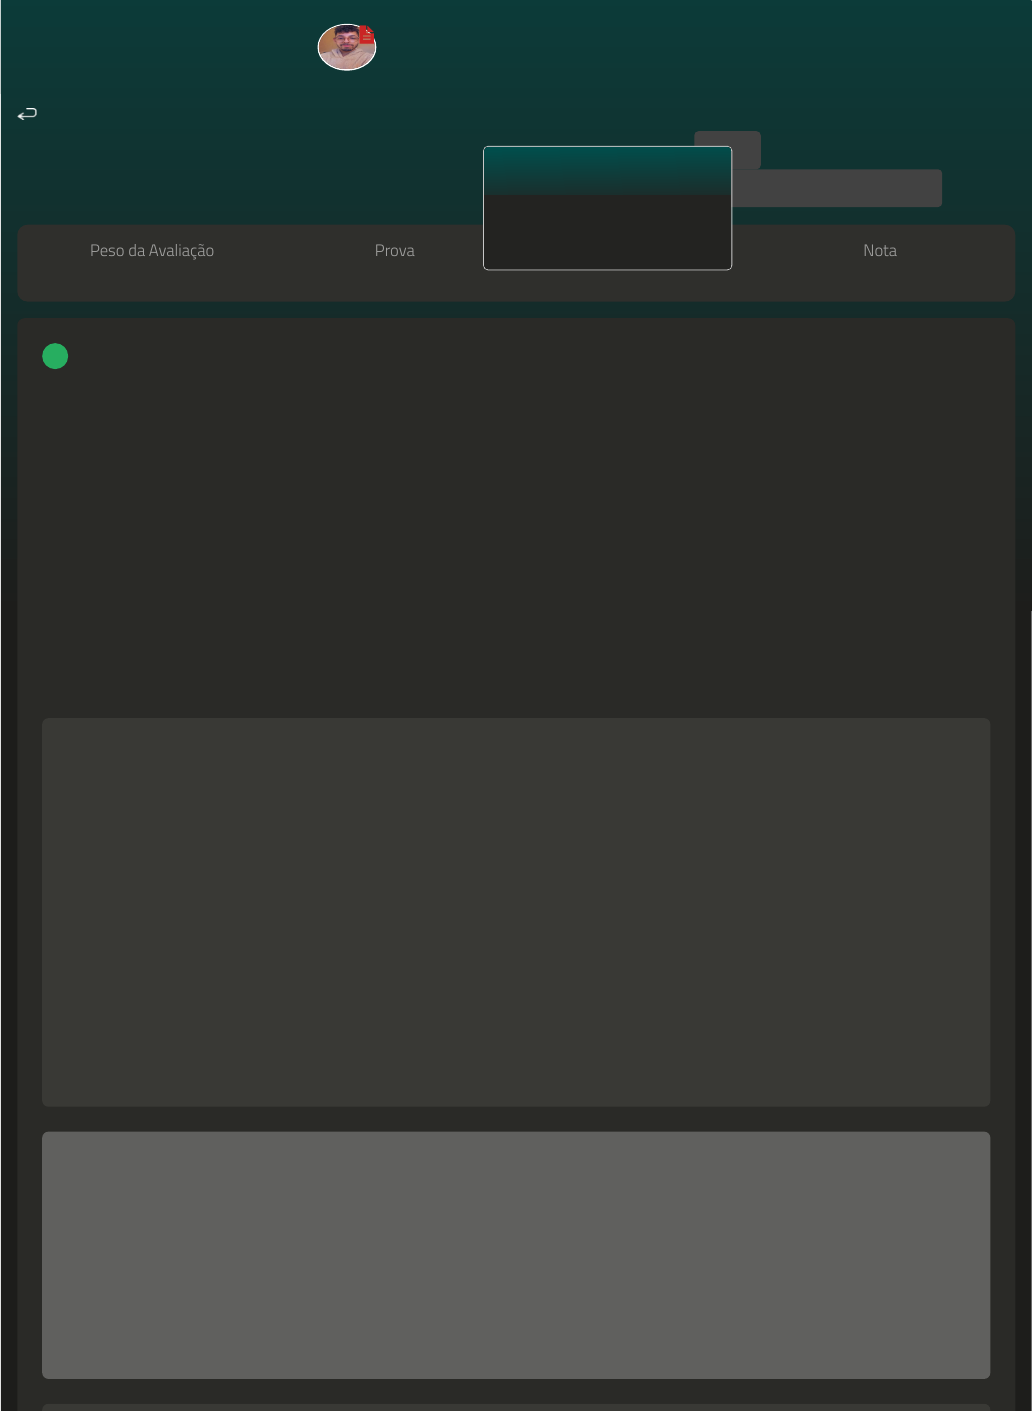Click the Nota column header
The image size is (1032, 1411).
[x=879, y=250]
